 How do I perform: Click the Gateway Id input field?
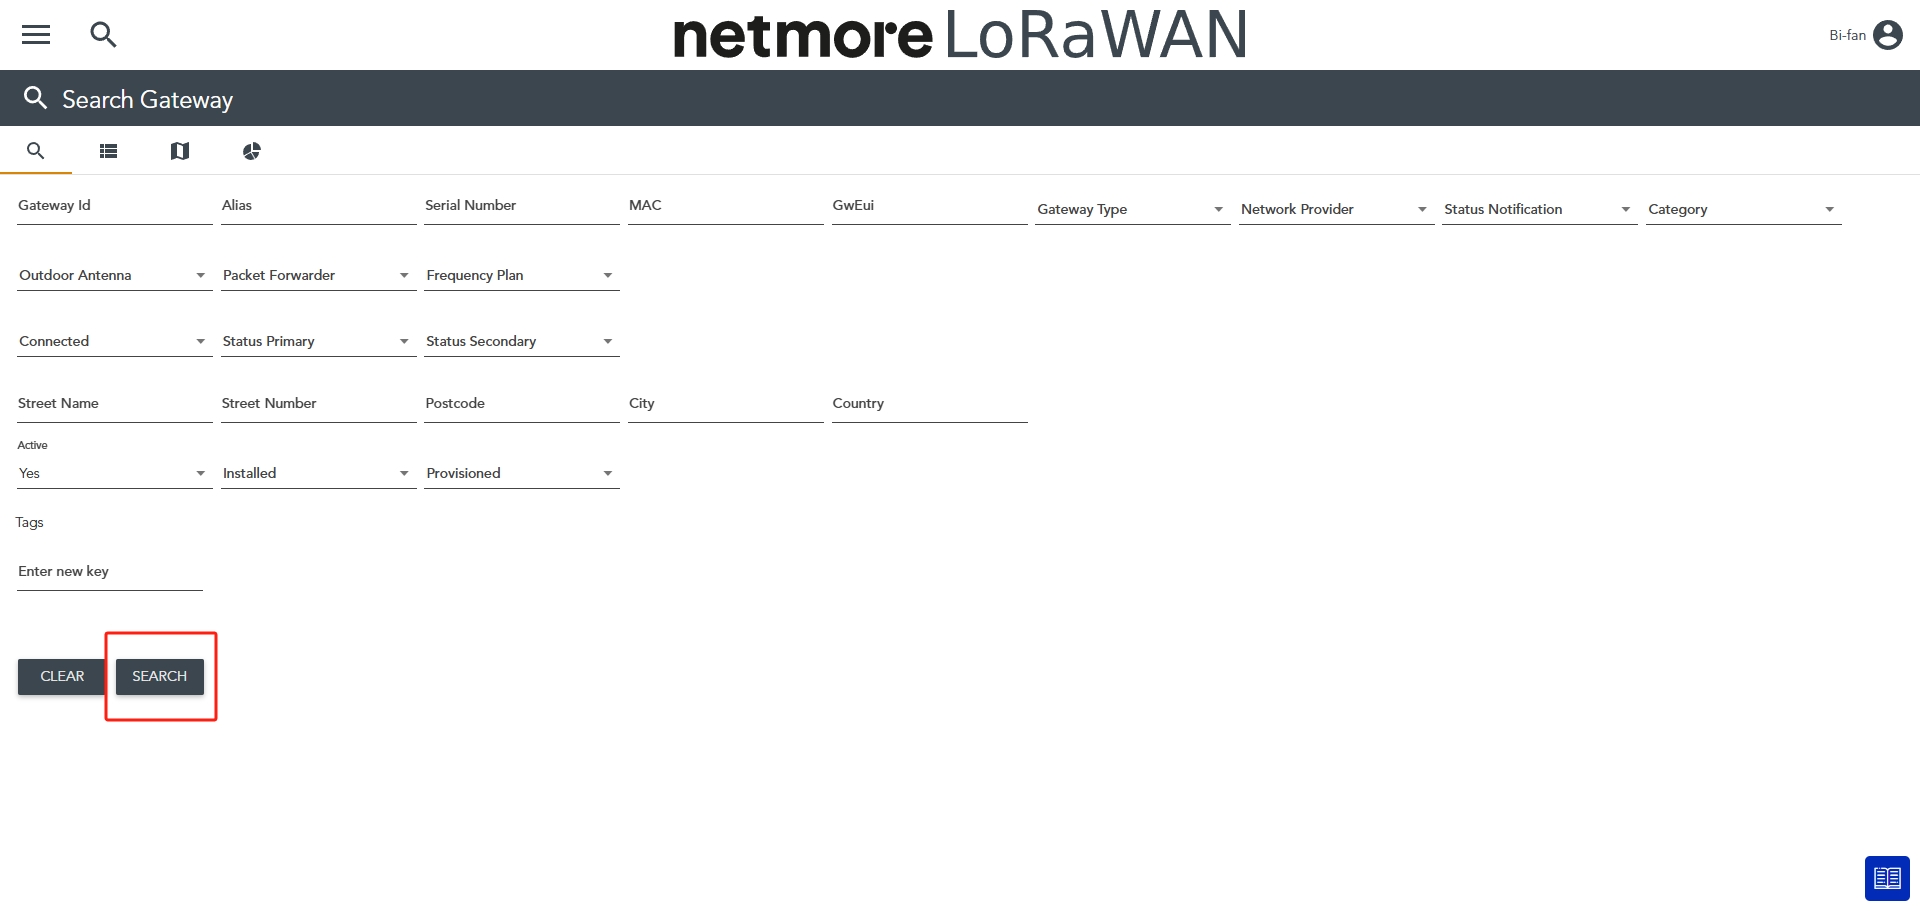(115, 206)
